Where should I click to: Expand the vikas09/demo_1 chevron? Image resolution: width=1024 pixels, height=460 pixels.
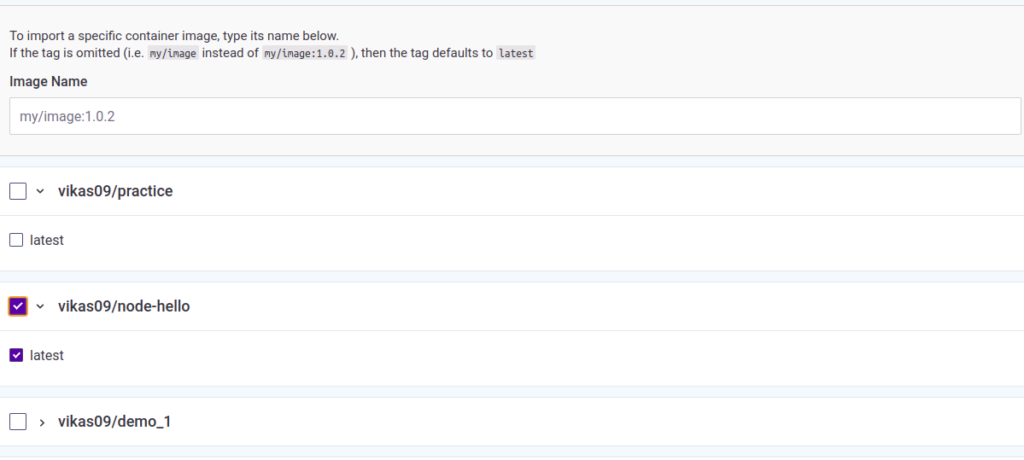(x=41, y=422)
